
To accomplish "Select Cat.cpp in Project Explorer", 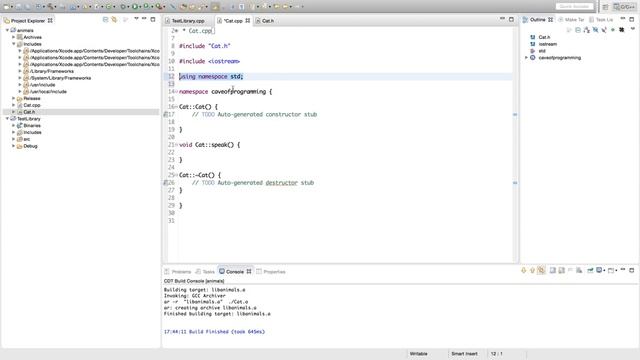I will (31, 105).
